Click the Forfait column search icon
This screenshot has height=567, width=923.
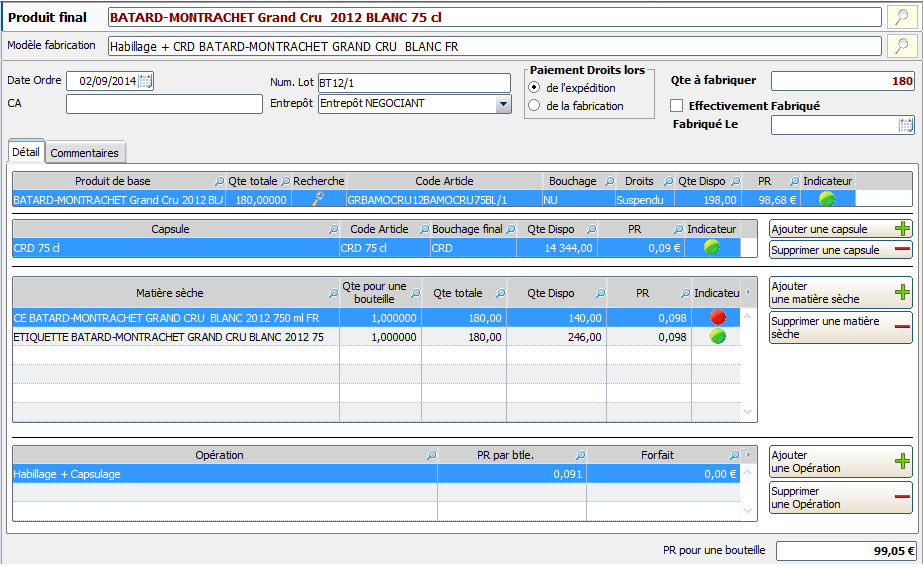(734, 455)
